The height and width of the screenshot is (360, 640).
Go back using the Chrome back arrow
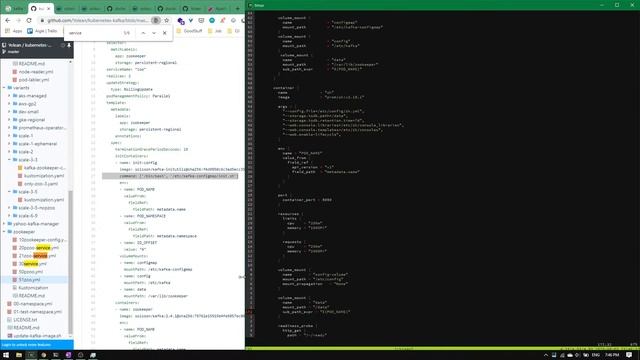(x=8, y=20)
